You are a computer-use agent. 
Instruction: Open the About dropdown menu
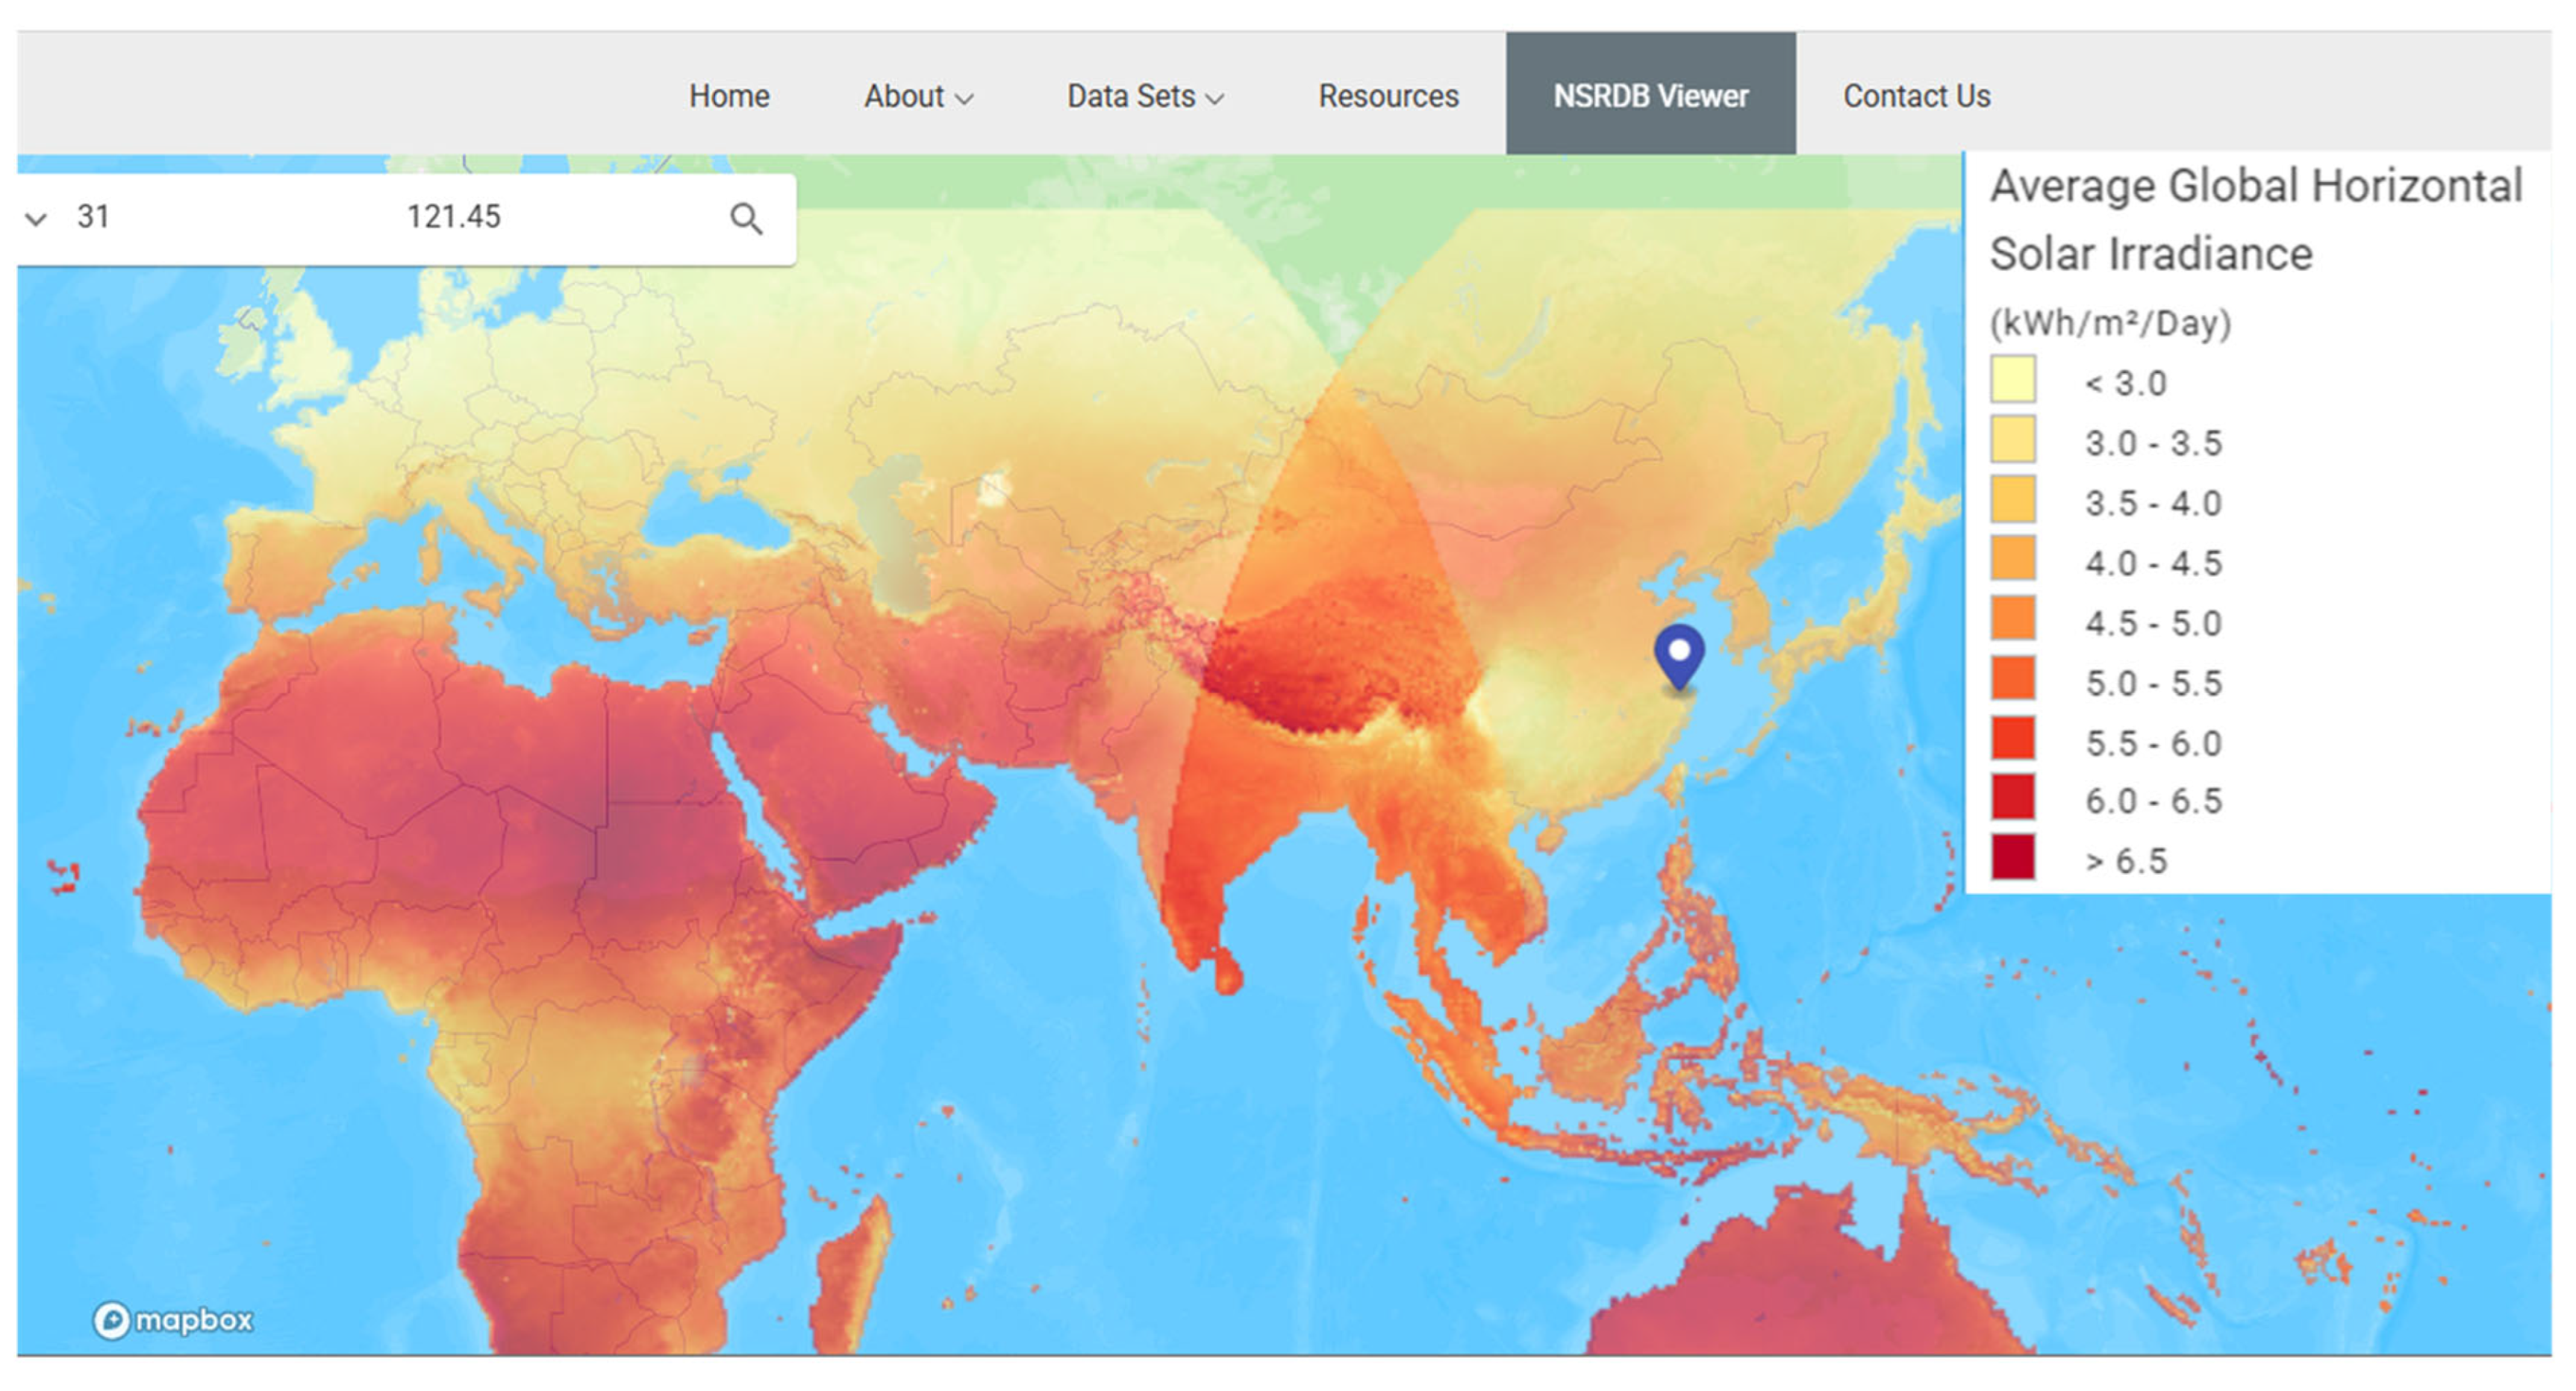[x=917, y=96]
